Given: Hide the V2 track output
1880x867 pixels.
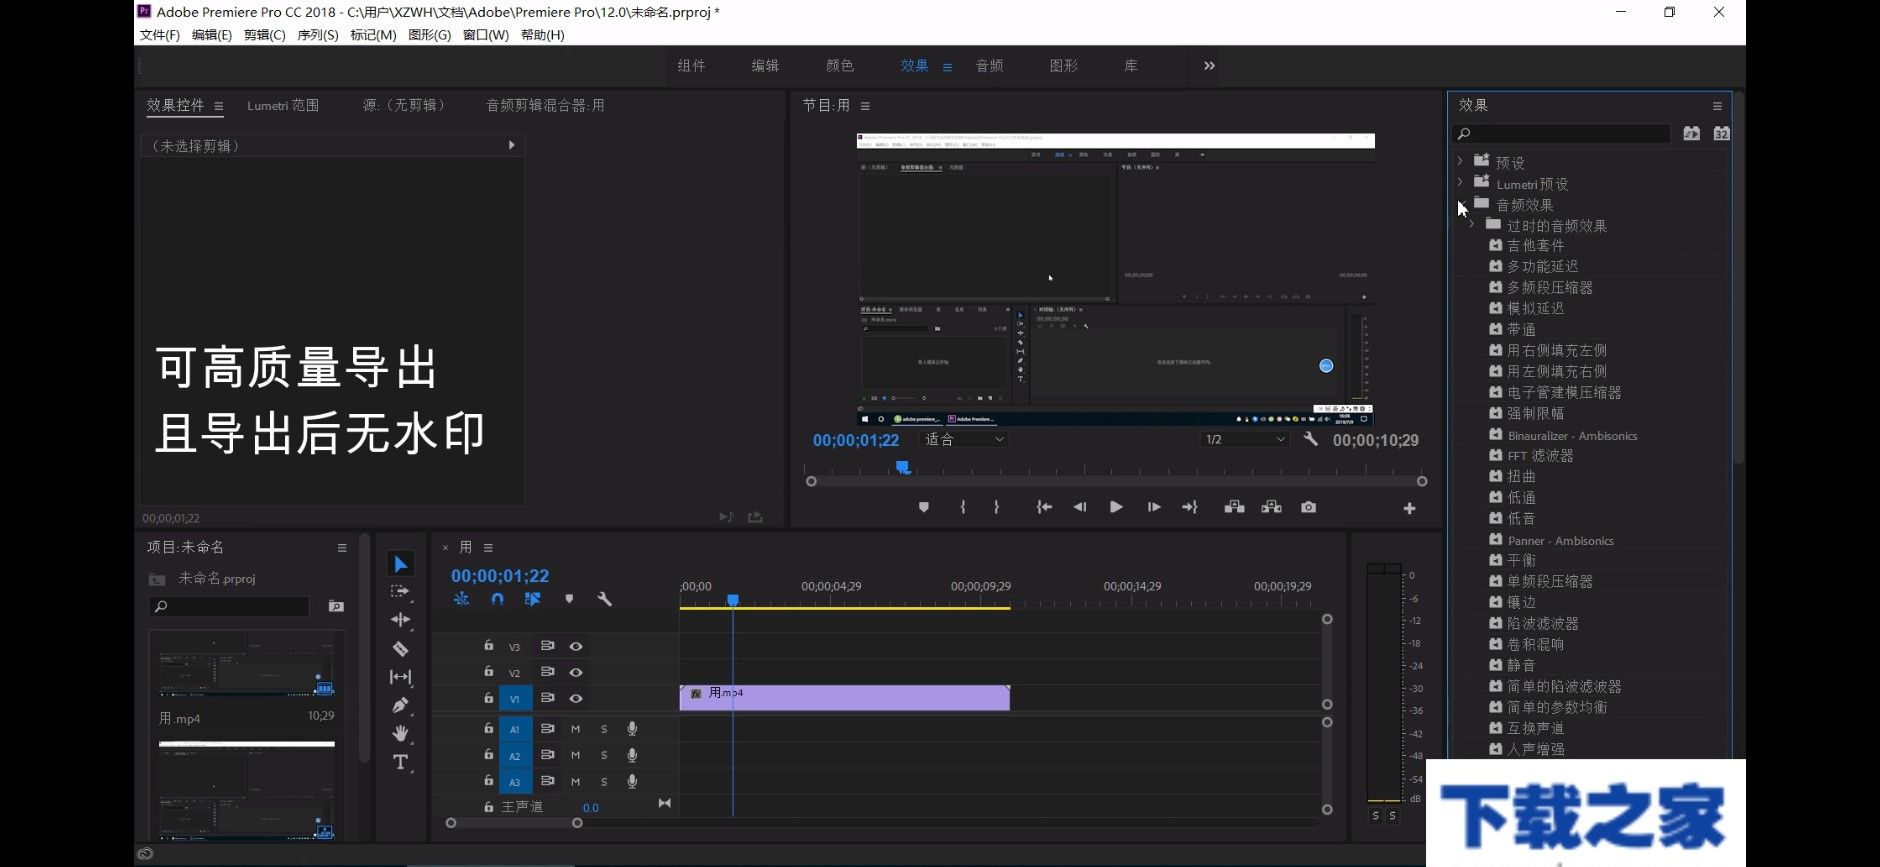Looking at the screenshot, I should [576, 673].
